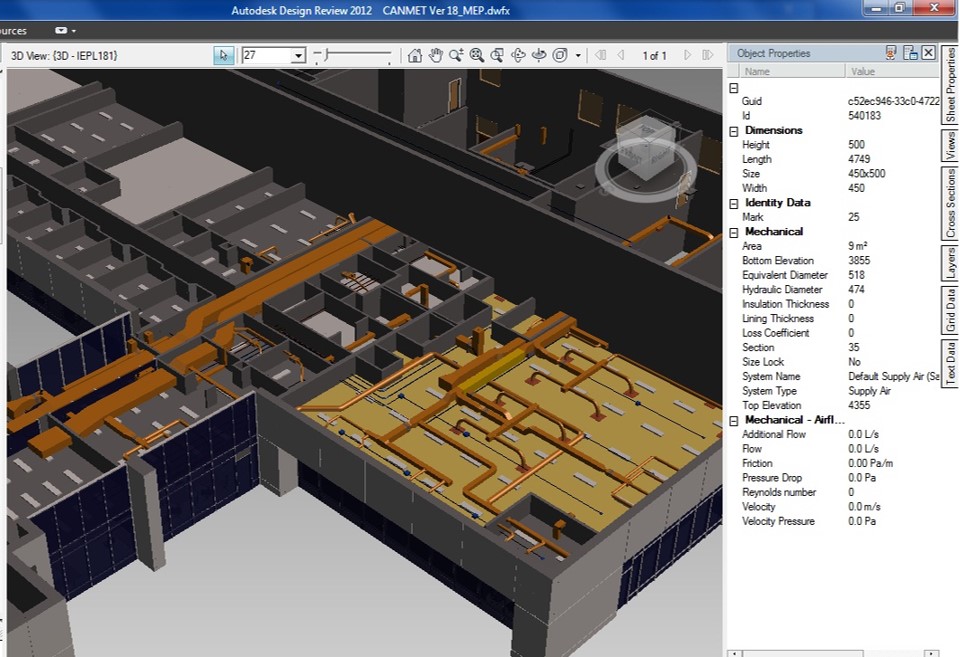Screen dimensions: 960x657
Task: Select the Orbit navigation tool
Action: pyautogui.click(x=517, y=56)
